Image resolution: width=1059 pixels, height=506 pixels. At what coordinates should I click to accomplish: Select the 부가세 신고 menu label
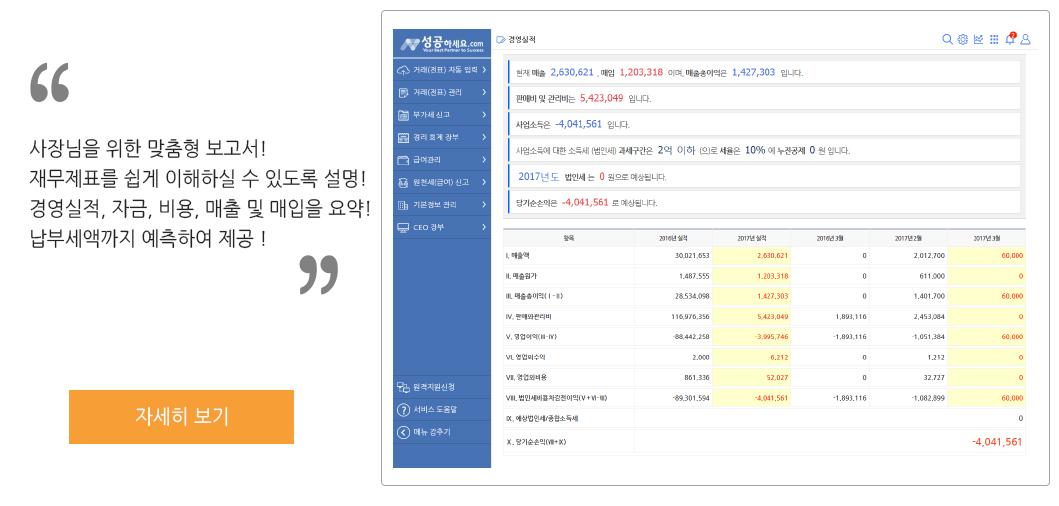(x=432, y=115)
